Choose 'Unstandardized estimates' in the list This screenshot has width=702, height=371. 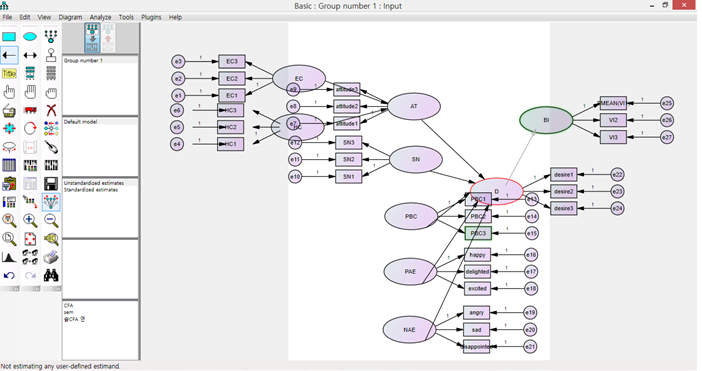pos(100,183)
